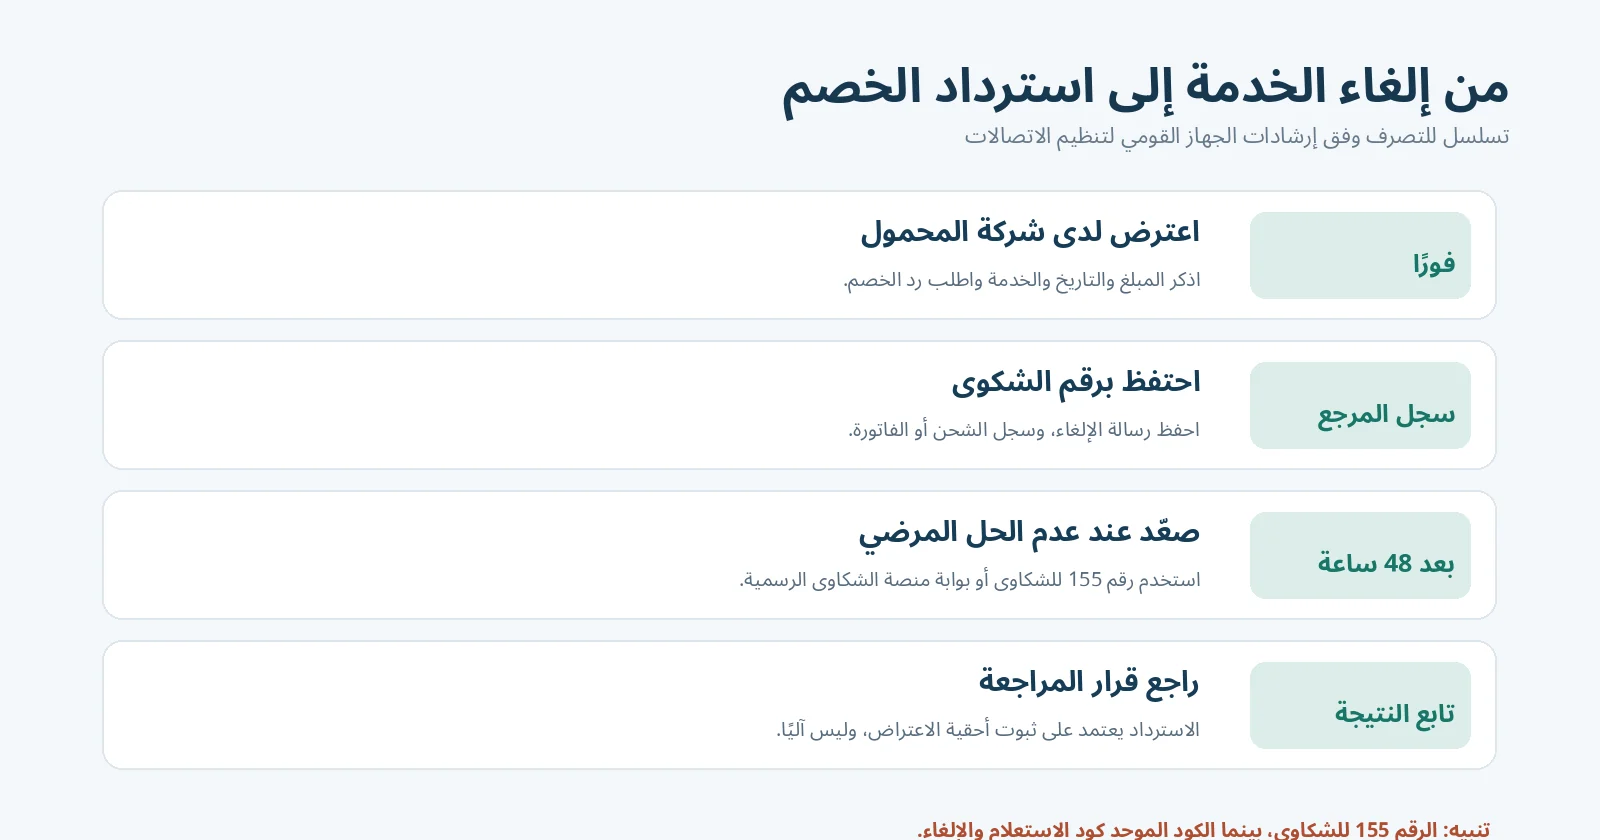
Task: Click the "فورًا" step badge
Action: point(1360,255)
